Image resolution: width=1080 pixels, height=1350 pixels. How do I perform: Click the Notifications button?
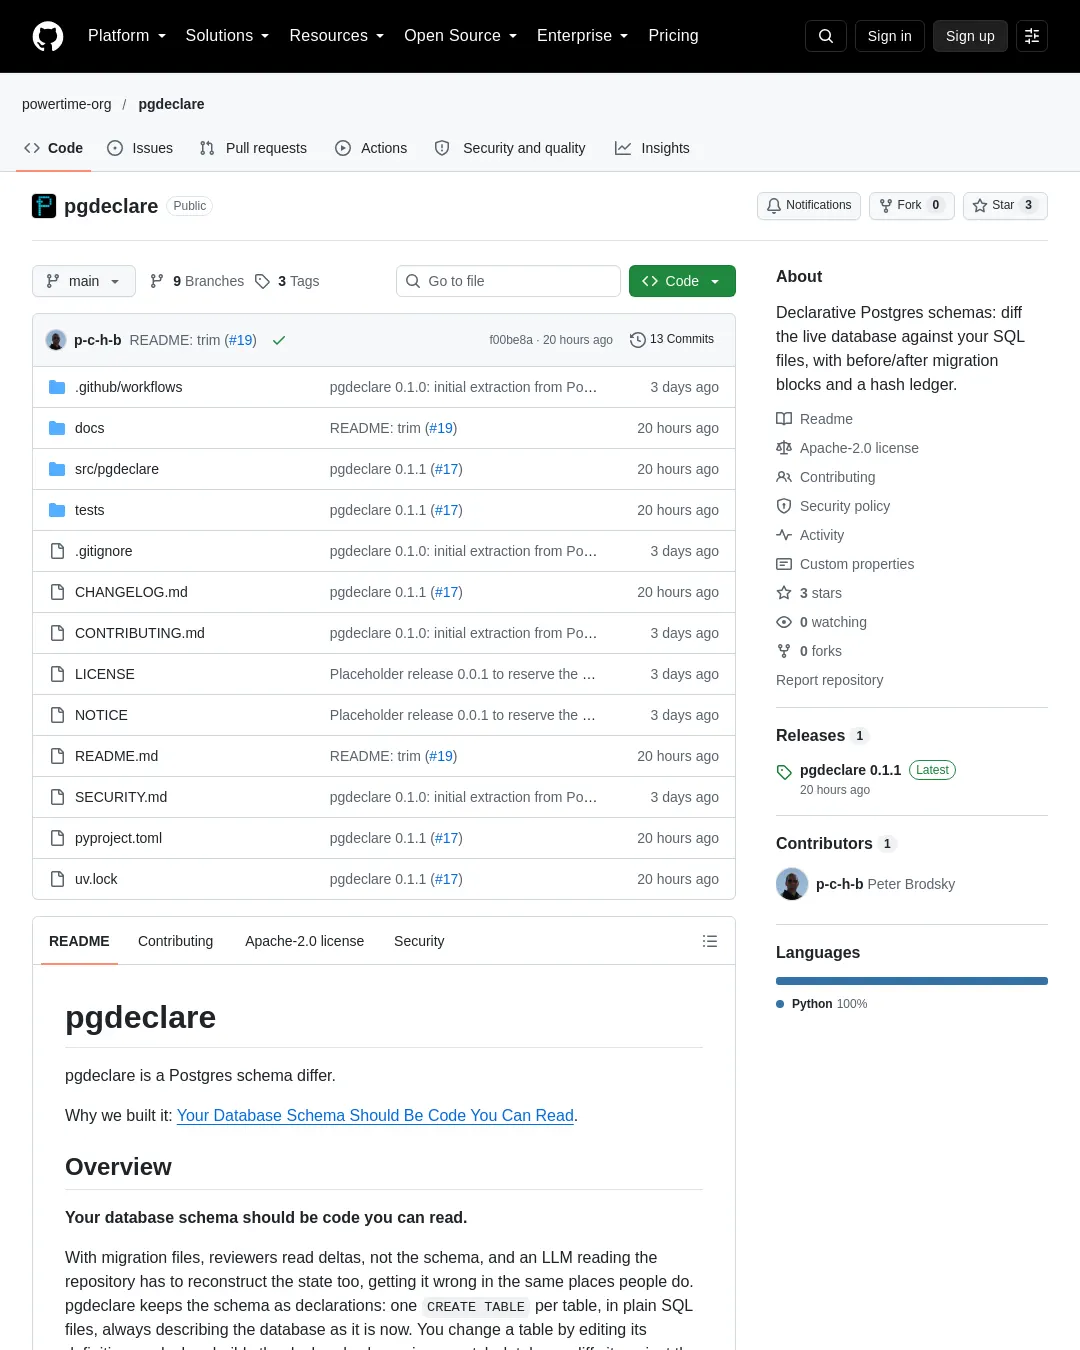[x=809, y=206]
